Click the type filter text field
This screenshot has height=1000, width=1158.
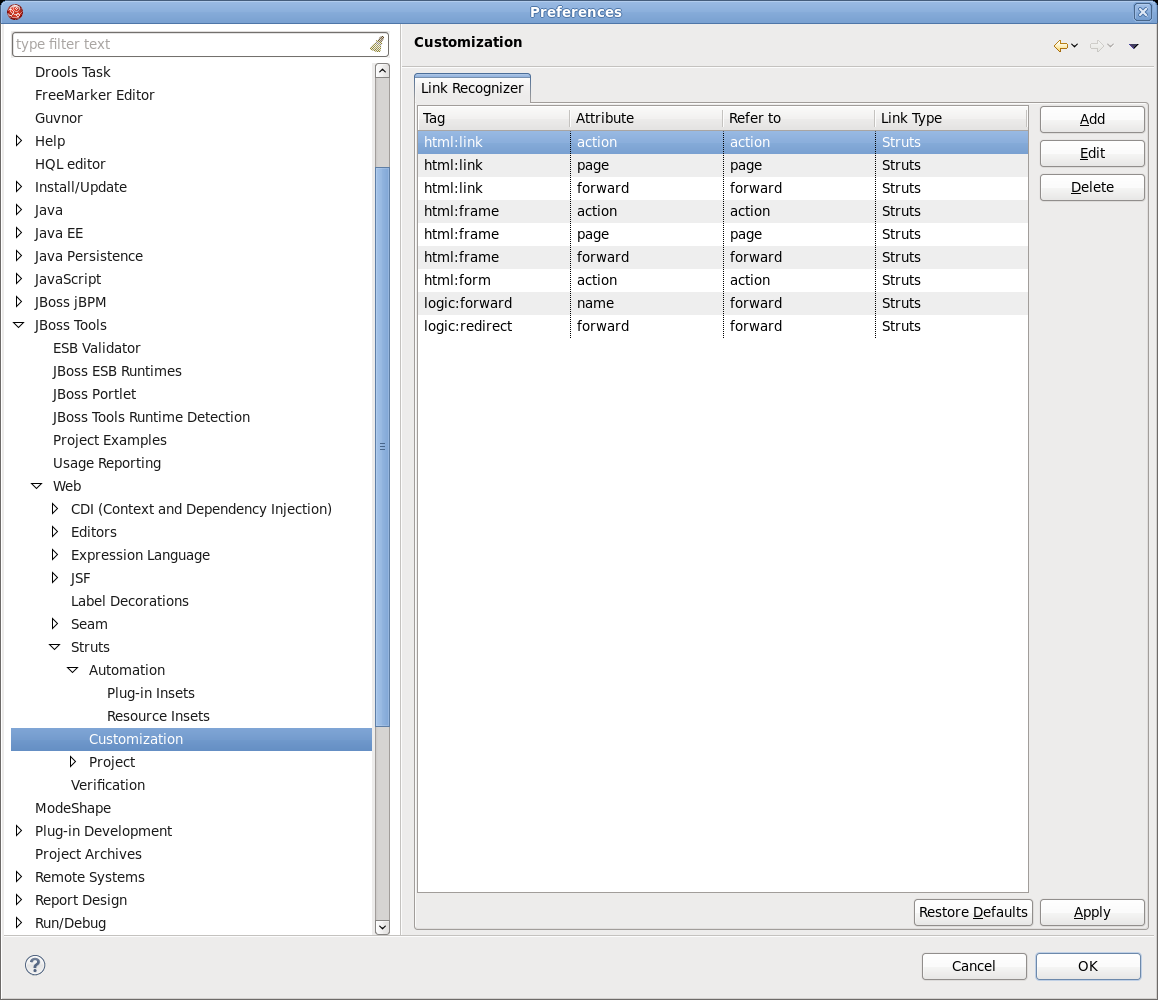[190, 44]
